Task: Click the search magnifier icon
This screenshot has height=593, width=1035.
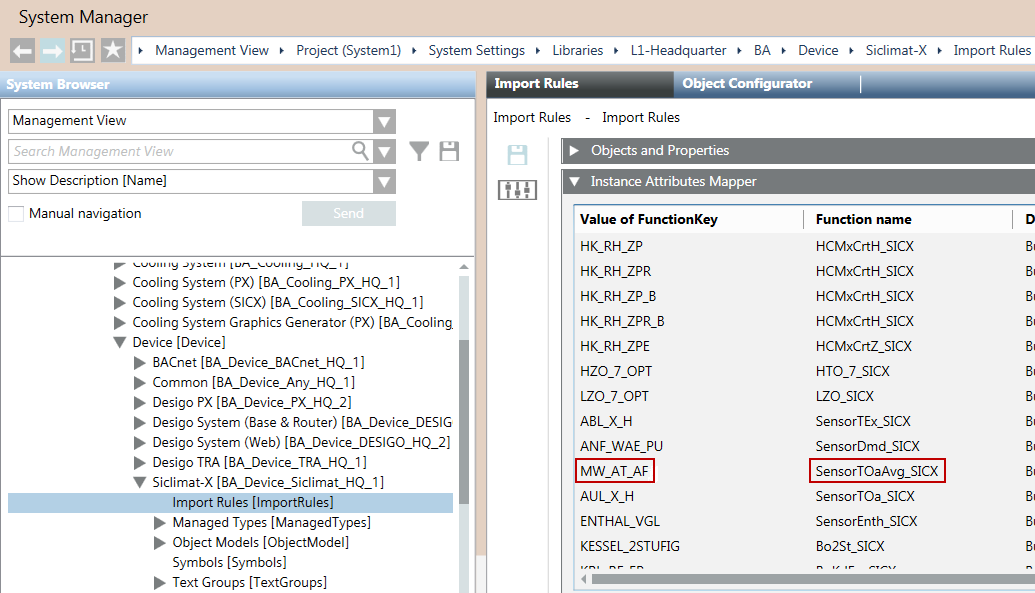Action: click(x=360, y=151)
